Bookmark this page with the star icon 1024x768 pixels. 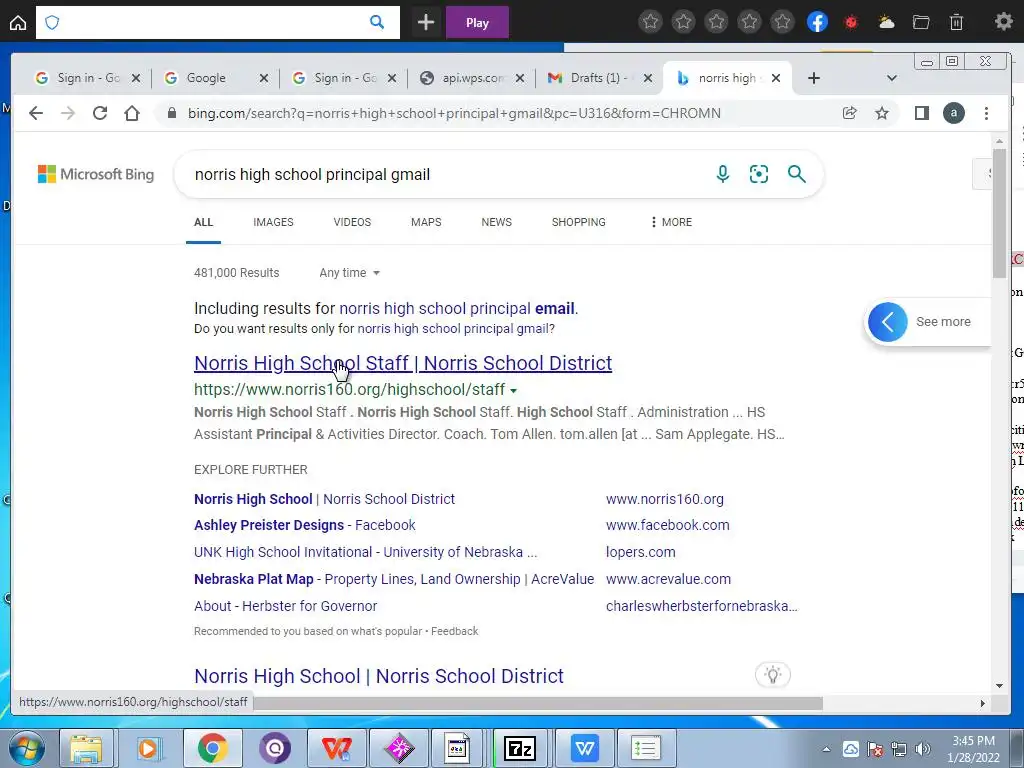click(x=882, y=113)
